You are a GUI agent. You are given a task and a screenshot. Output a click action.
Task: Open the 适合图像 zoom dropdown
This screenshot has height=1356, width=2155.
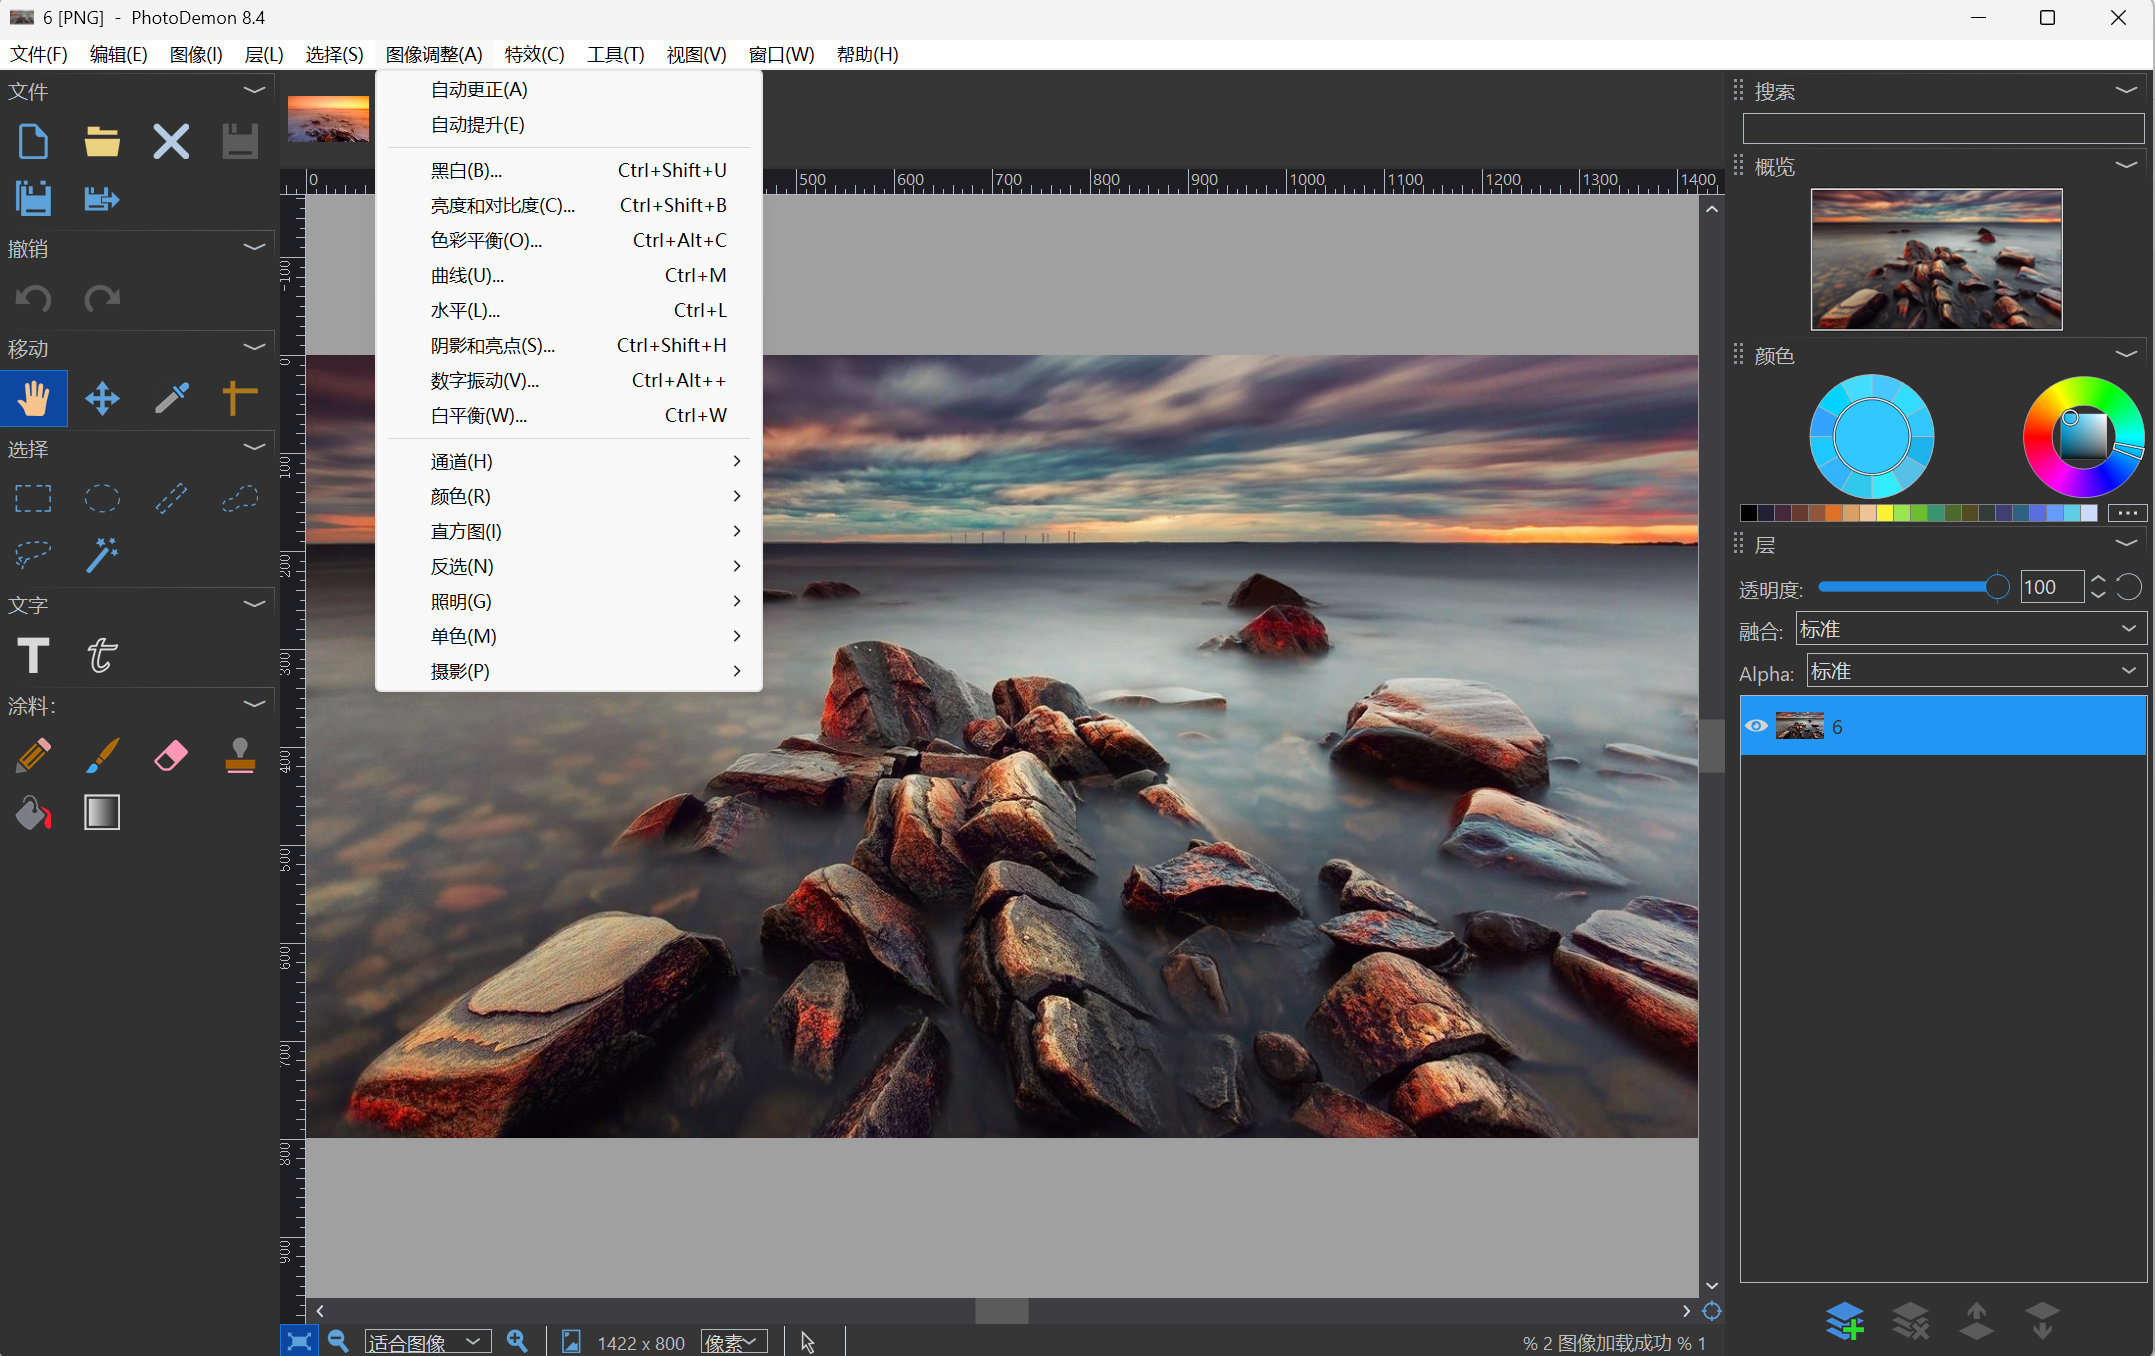pyautogui.click(x=428, y=1342)
